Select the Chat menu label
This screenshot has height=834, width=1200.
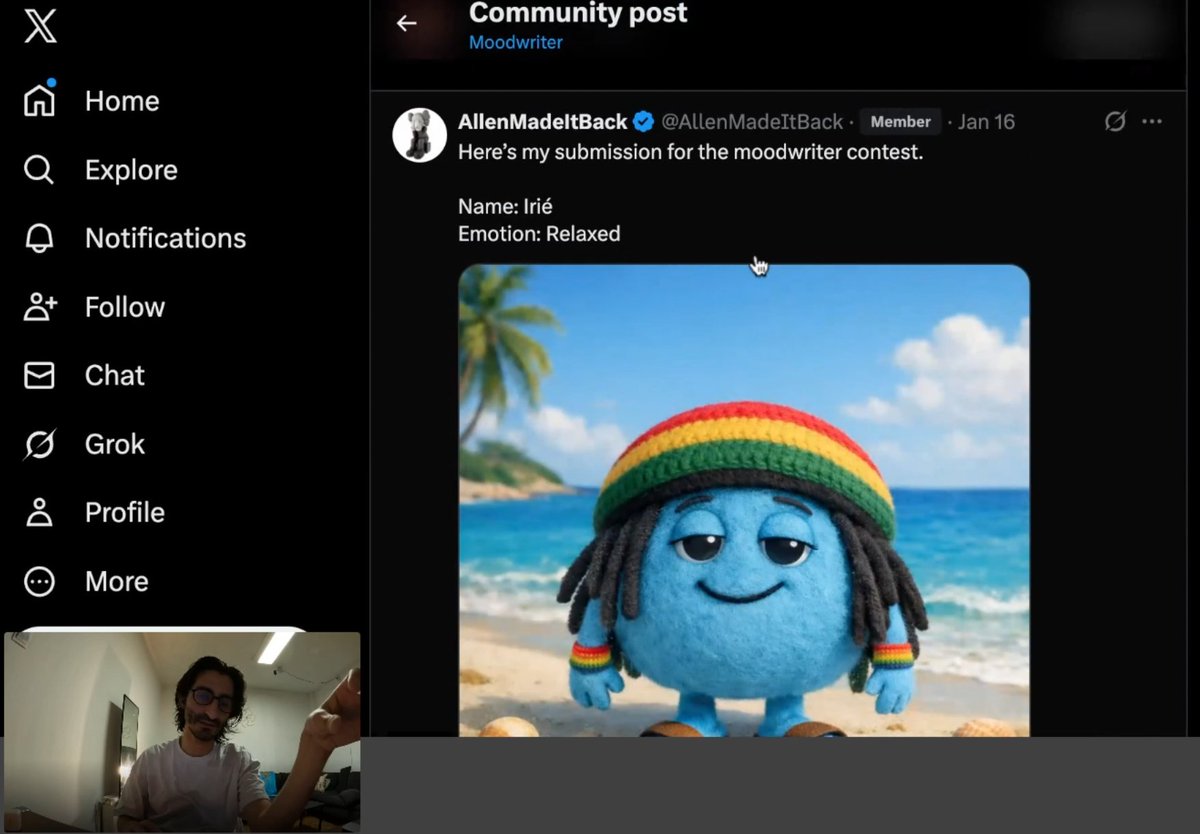tap(115, 375)
